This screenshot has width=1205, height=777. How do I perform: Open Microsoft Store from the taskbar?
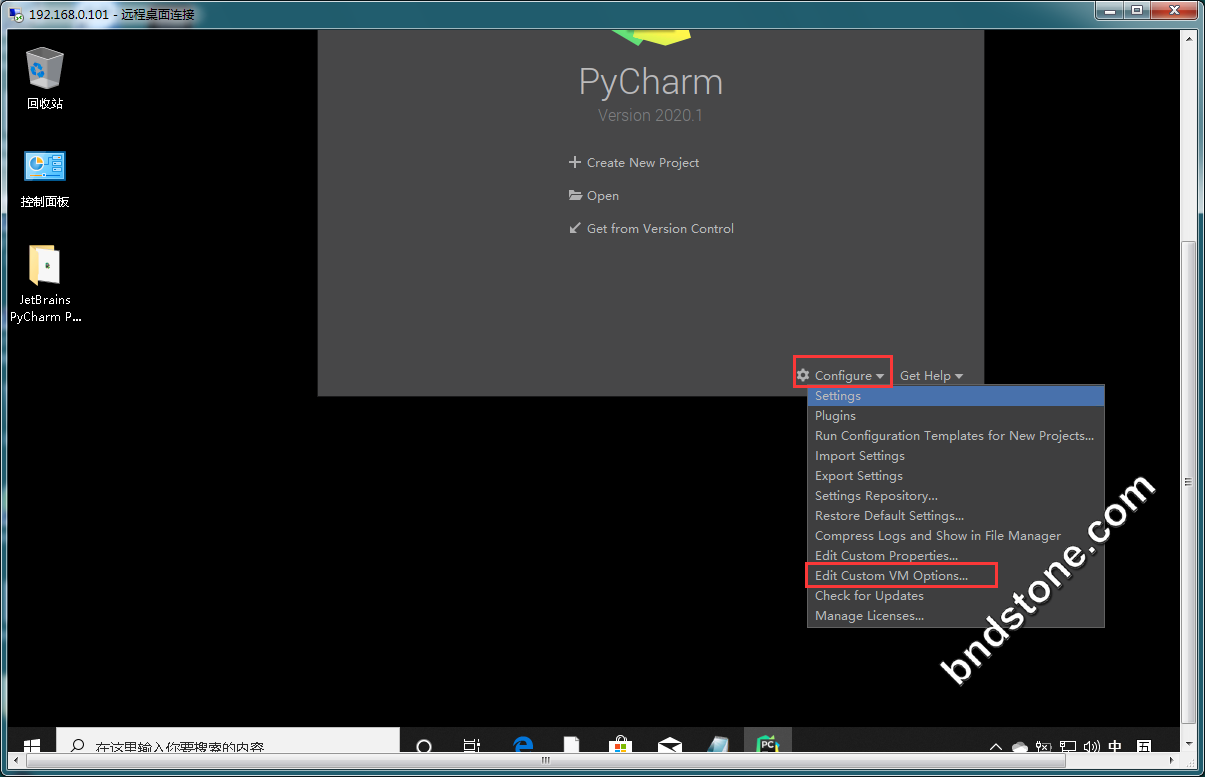[x=620, y=745]
